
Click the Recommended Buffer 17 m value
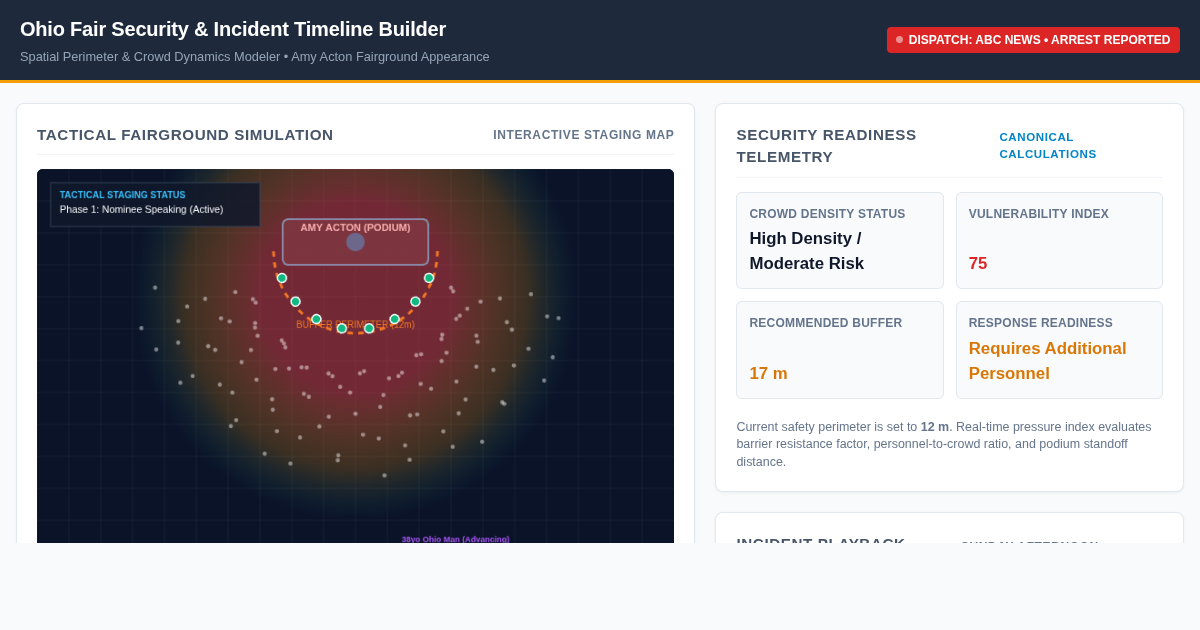click(x=768, y=374)
